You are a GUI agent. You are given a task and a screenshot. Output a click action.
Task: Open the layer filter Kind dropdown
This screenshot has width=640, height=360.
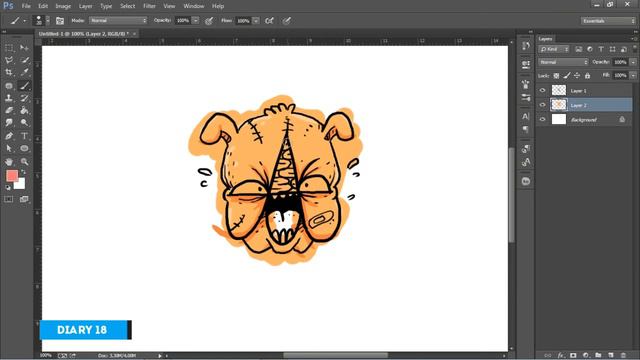[x=553, y=49]
